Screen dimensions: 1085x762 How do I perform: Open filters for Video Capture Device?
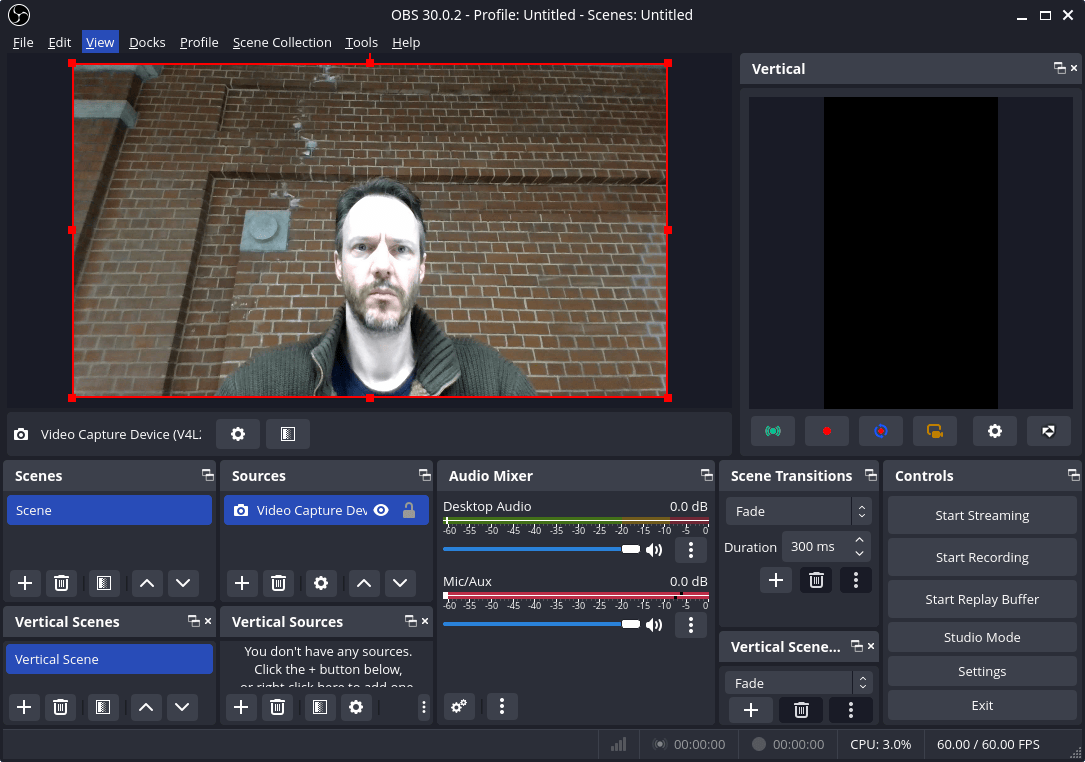[288, 434]
